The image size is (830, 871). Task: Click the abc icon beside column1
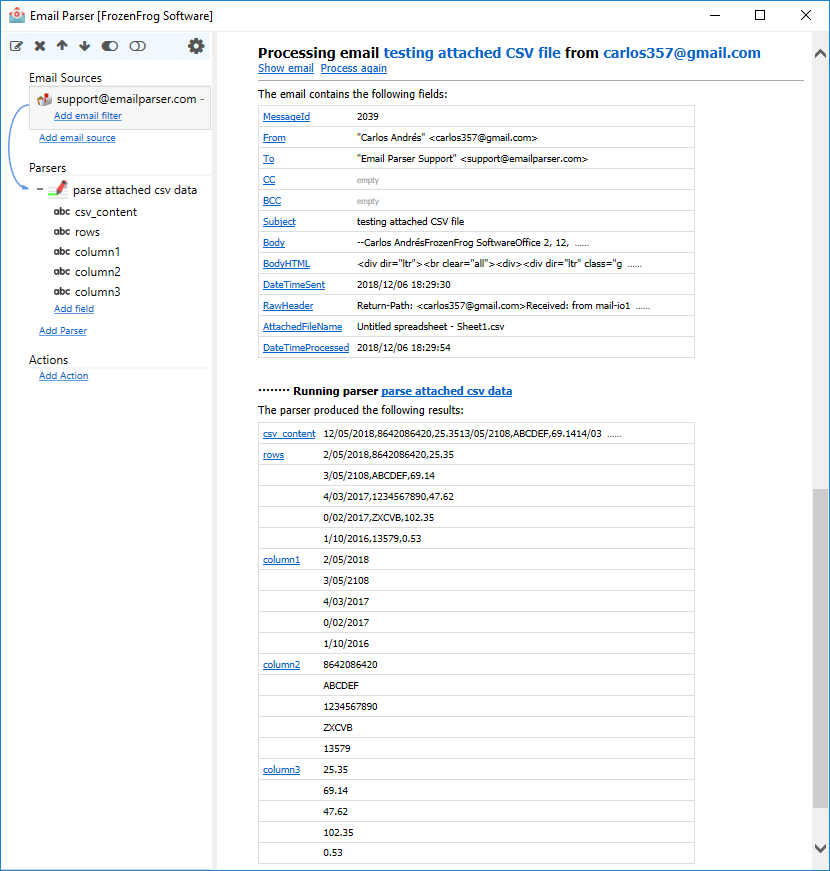(x=62, y=252)
